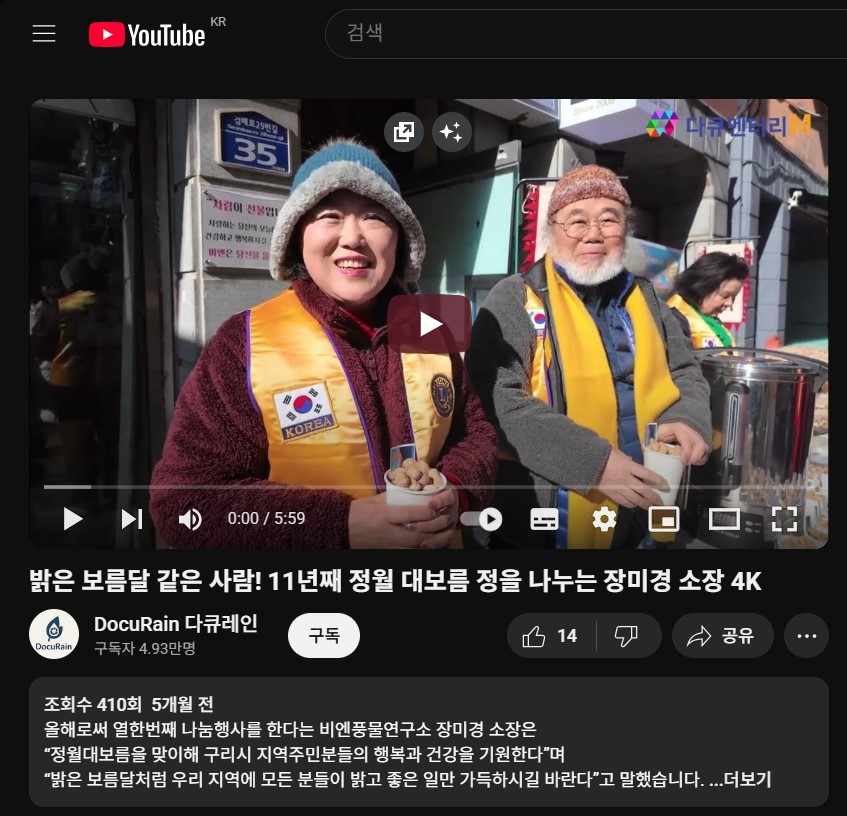
Task: Open the three-dot more actions menu
Action: point(806,636)
